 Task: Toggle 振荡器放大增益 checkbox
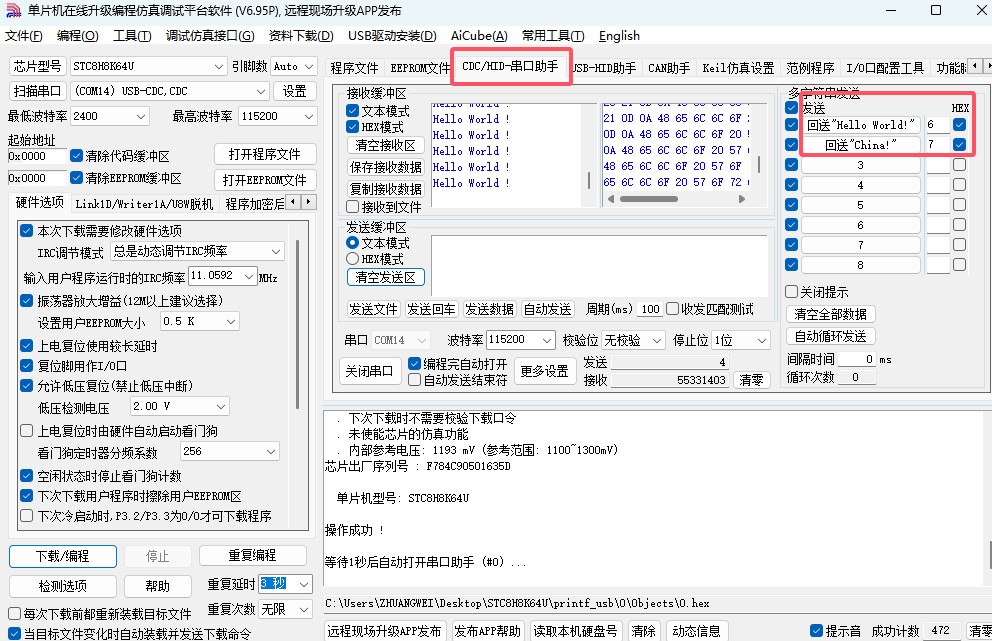pos(27,301)
